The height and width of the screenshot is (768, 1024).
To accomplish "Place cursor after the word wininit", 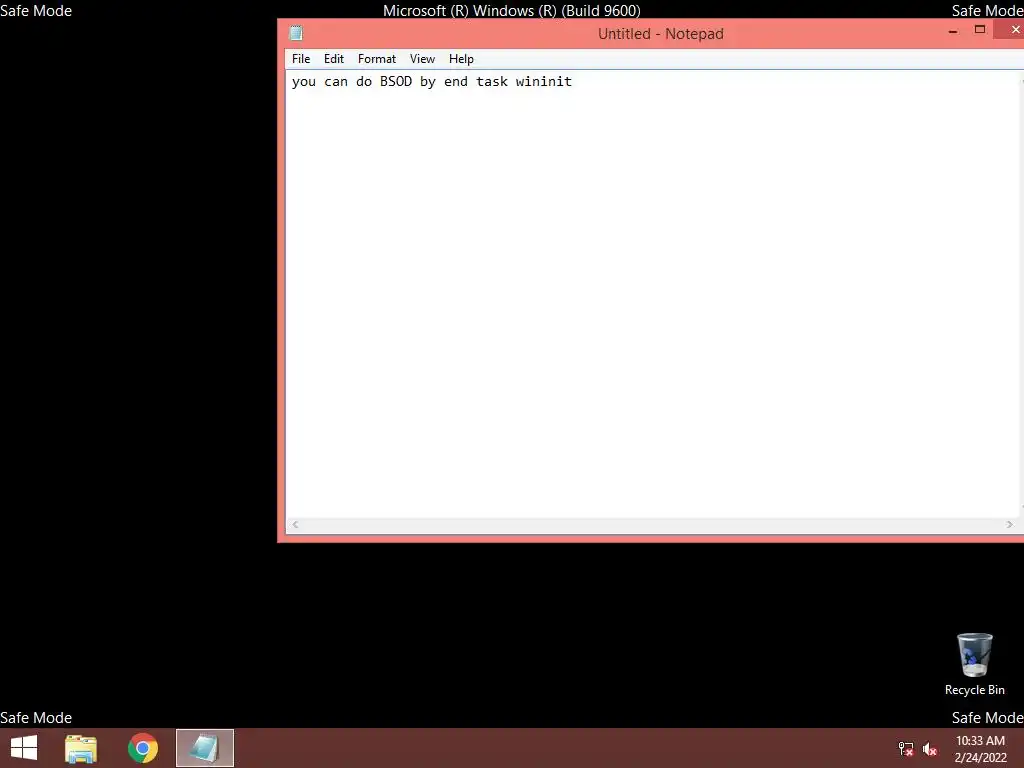I will click(573, 82).
